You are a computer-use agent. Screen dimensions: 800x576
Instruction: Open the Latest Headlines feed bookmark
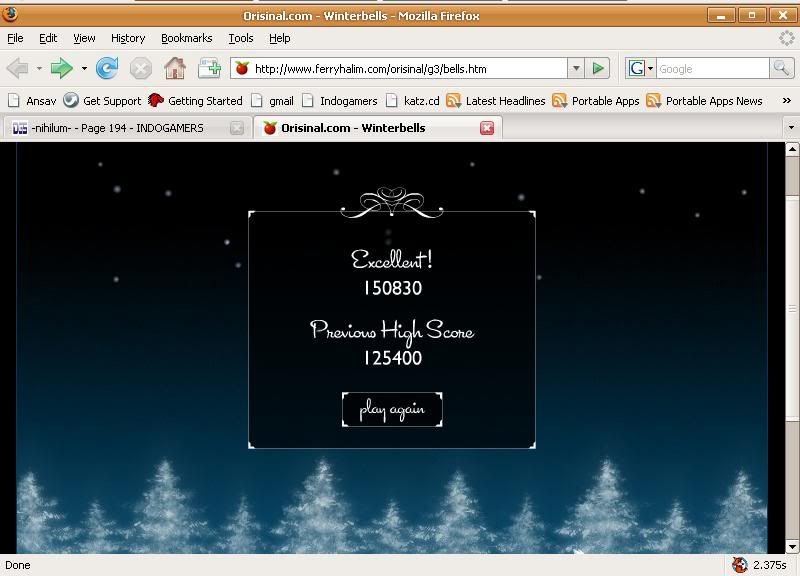pos(496,101)
